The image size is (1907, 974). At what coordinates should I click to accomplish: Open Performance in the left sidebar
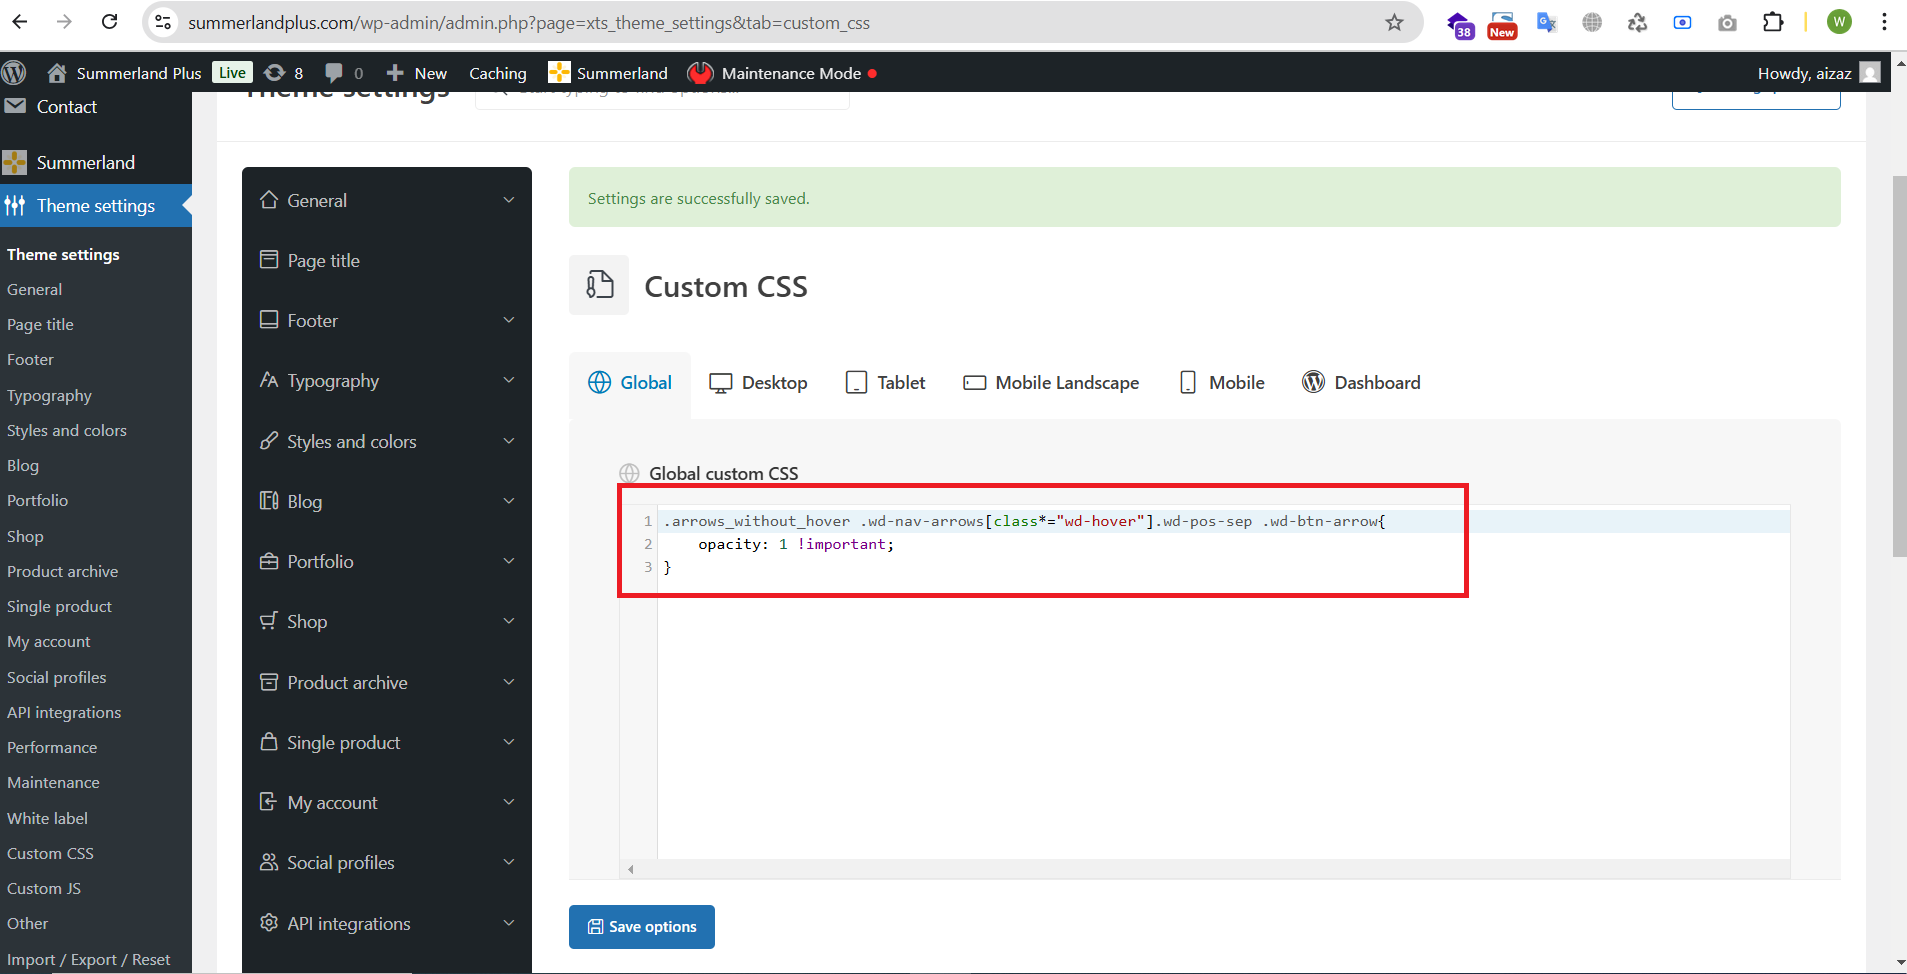tap(52, 747)
